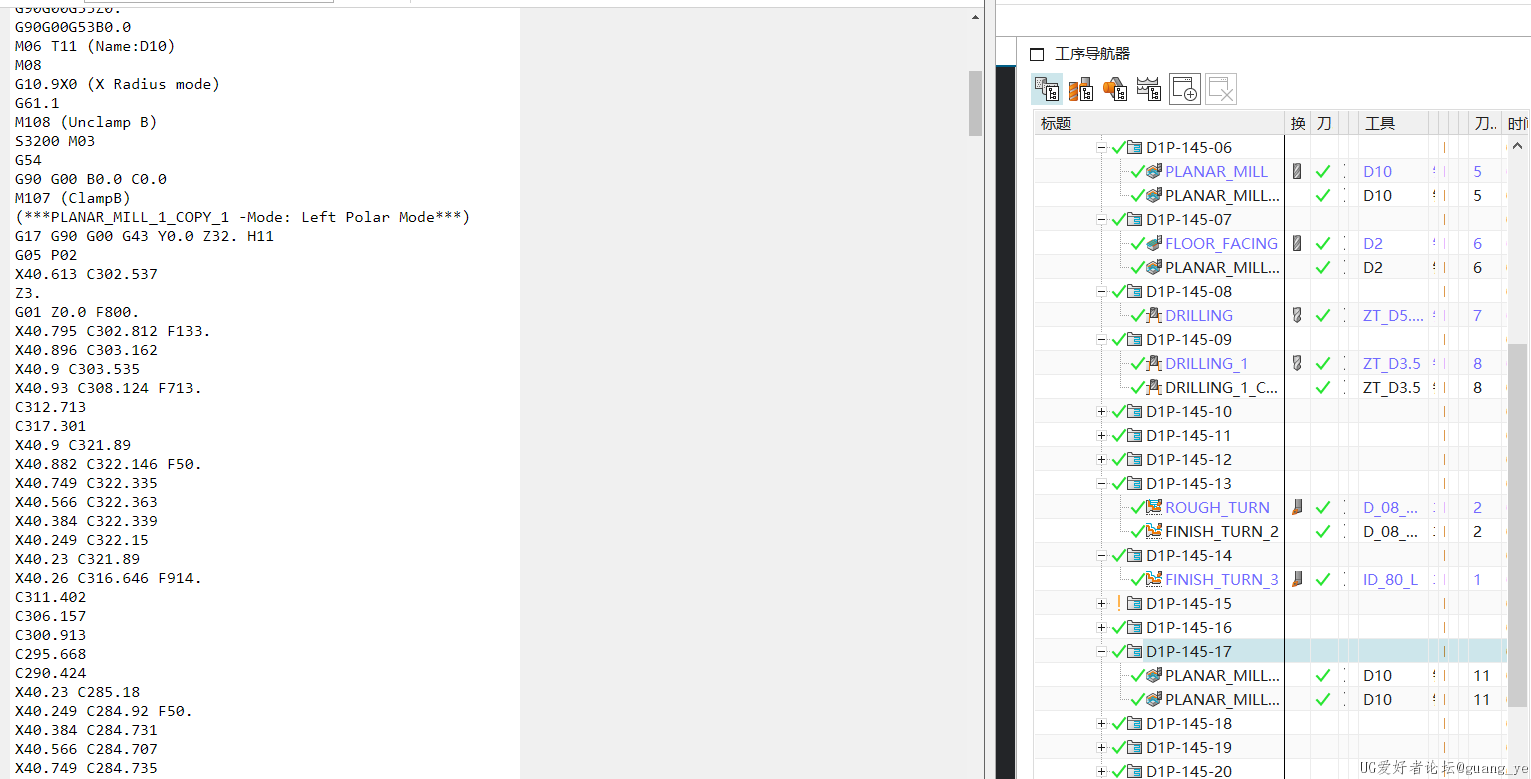The image size is (1531, 779).
Task: Toggle the 工序导航器 panel checkbox
Action: 1037,54
